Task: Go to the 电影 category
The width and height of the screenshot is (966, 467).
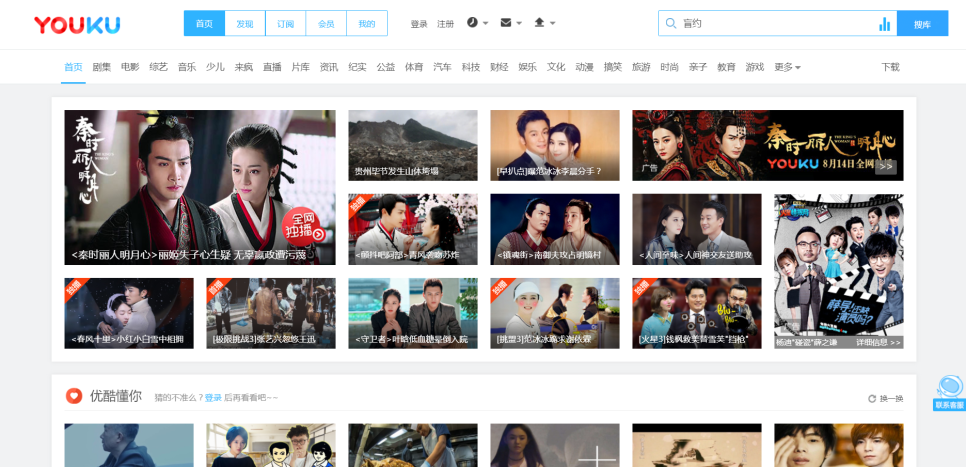Action: coord(130,67)
